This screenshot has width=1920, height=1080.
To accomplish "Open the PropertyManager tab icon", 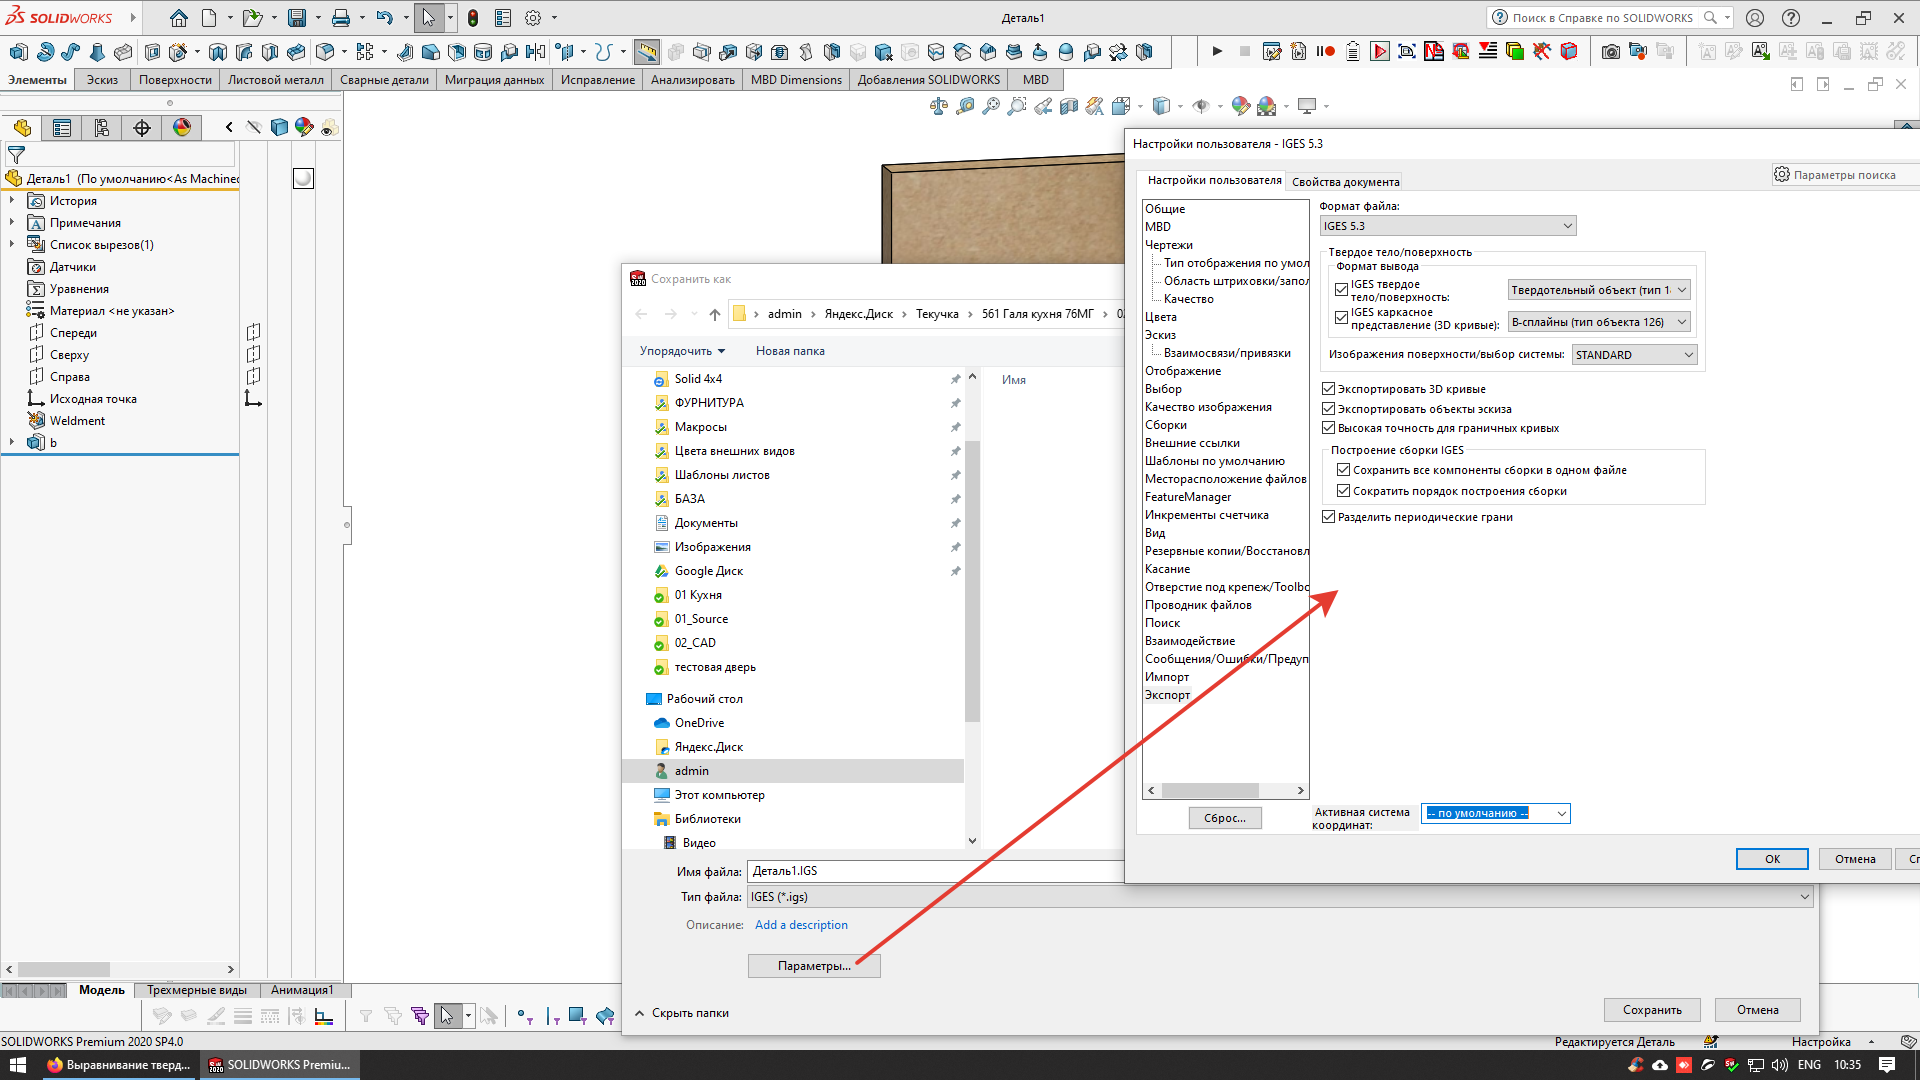I will point(62,128).
